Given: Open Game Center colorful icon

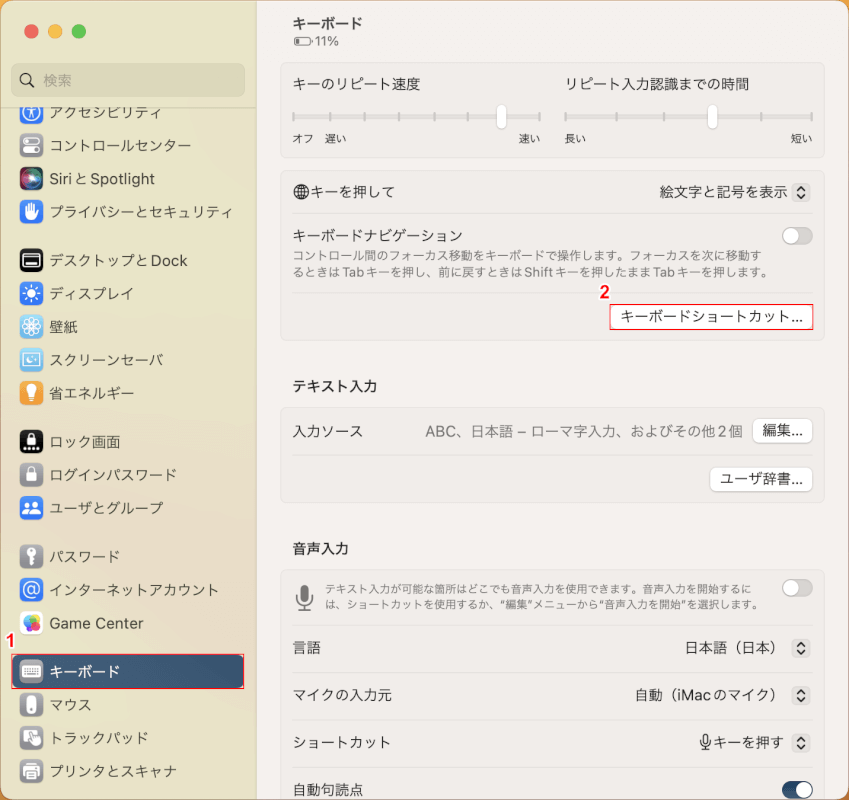Looking at the screenshot, I should 31,624.
